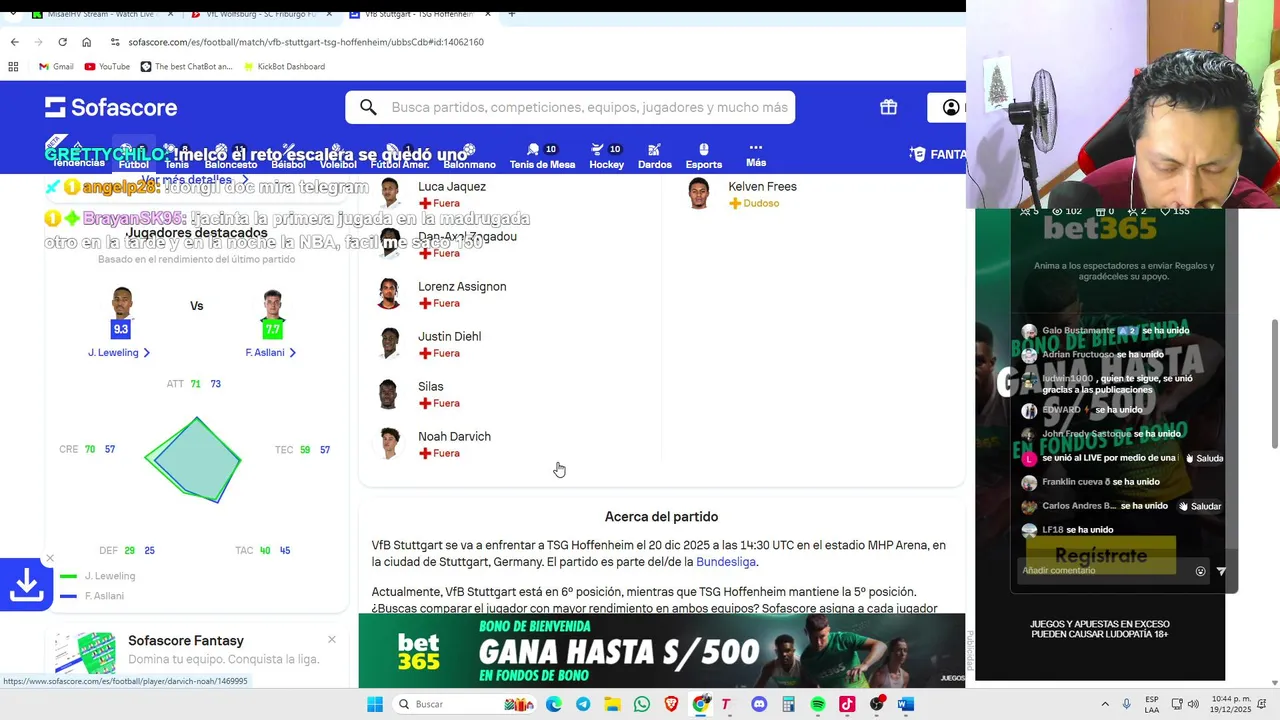Screen dimensions: 1280x720
Task: Open Chrome apps grid icon
Action: [13, 66]
